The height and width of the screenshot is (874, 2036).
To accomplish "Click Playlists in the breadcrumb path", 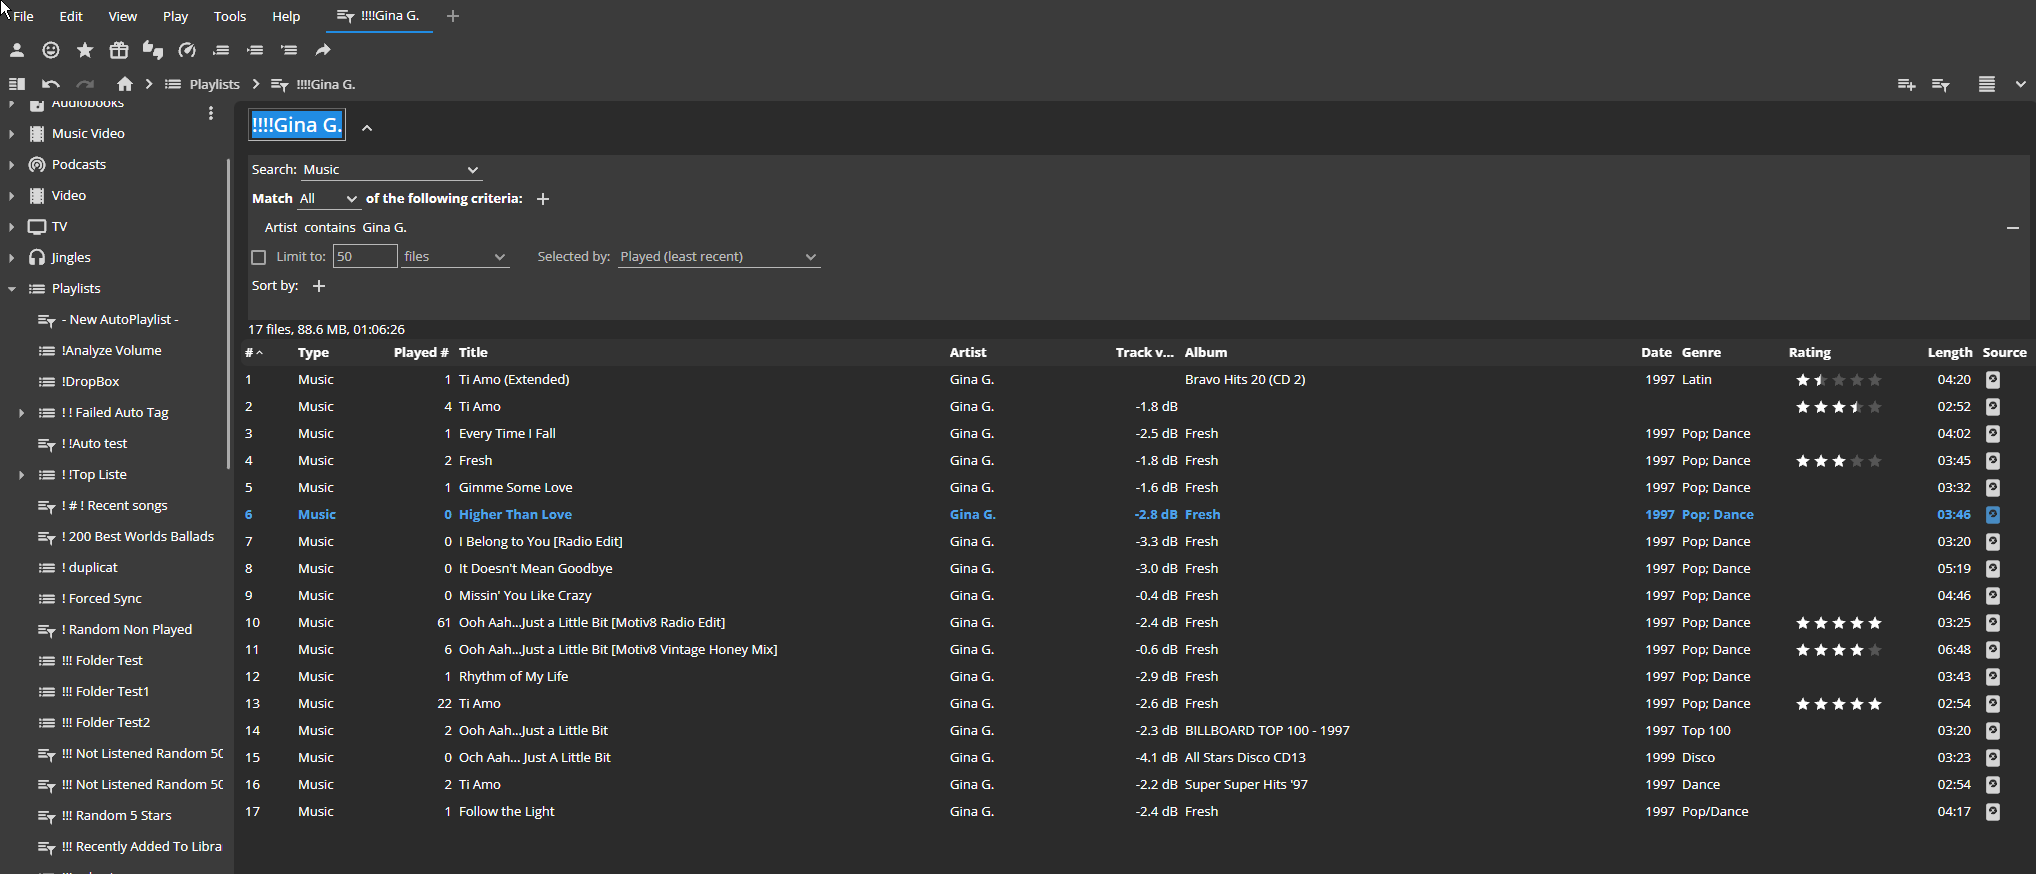I will click(x=214, y=85).
